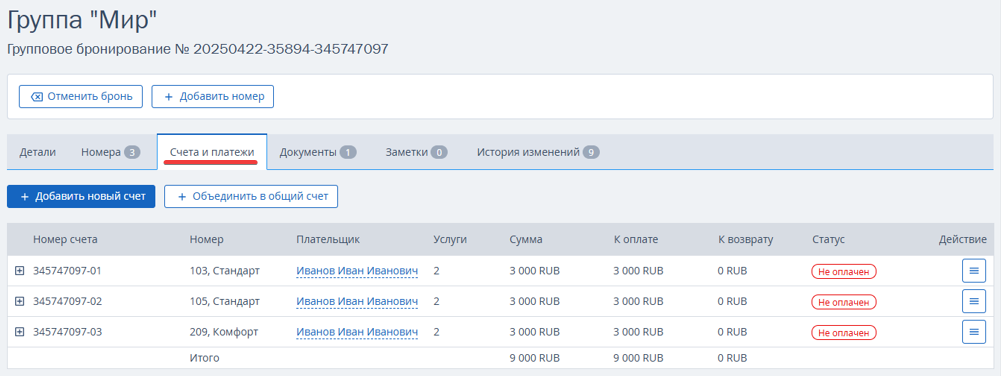This screenshot has height=376, width=1001.
Task: Open the Номера tab
Action: (110, 152)
